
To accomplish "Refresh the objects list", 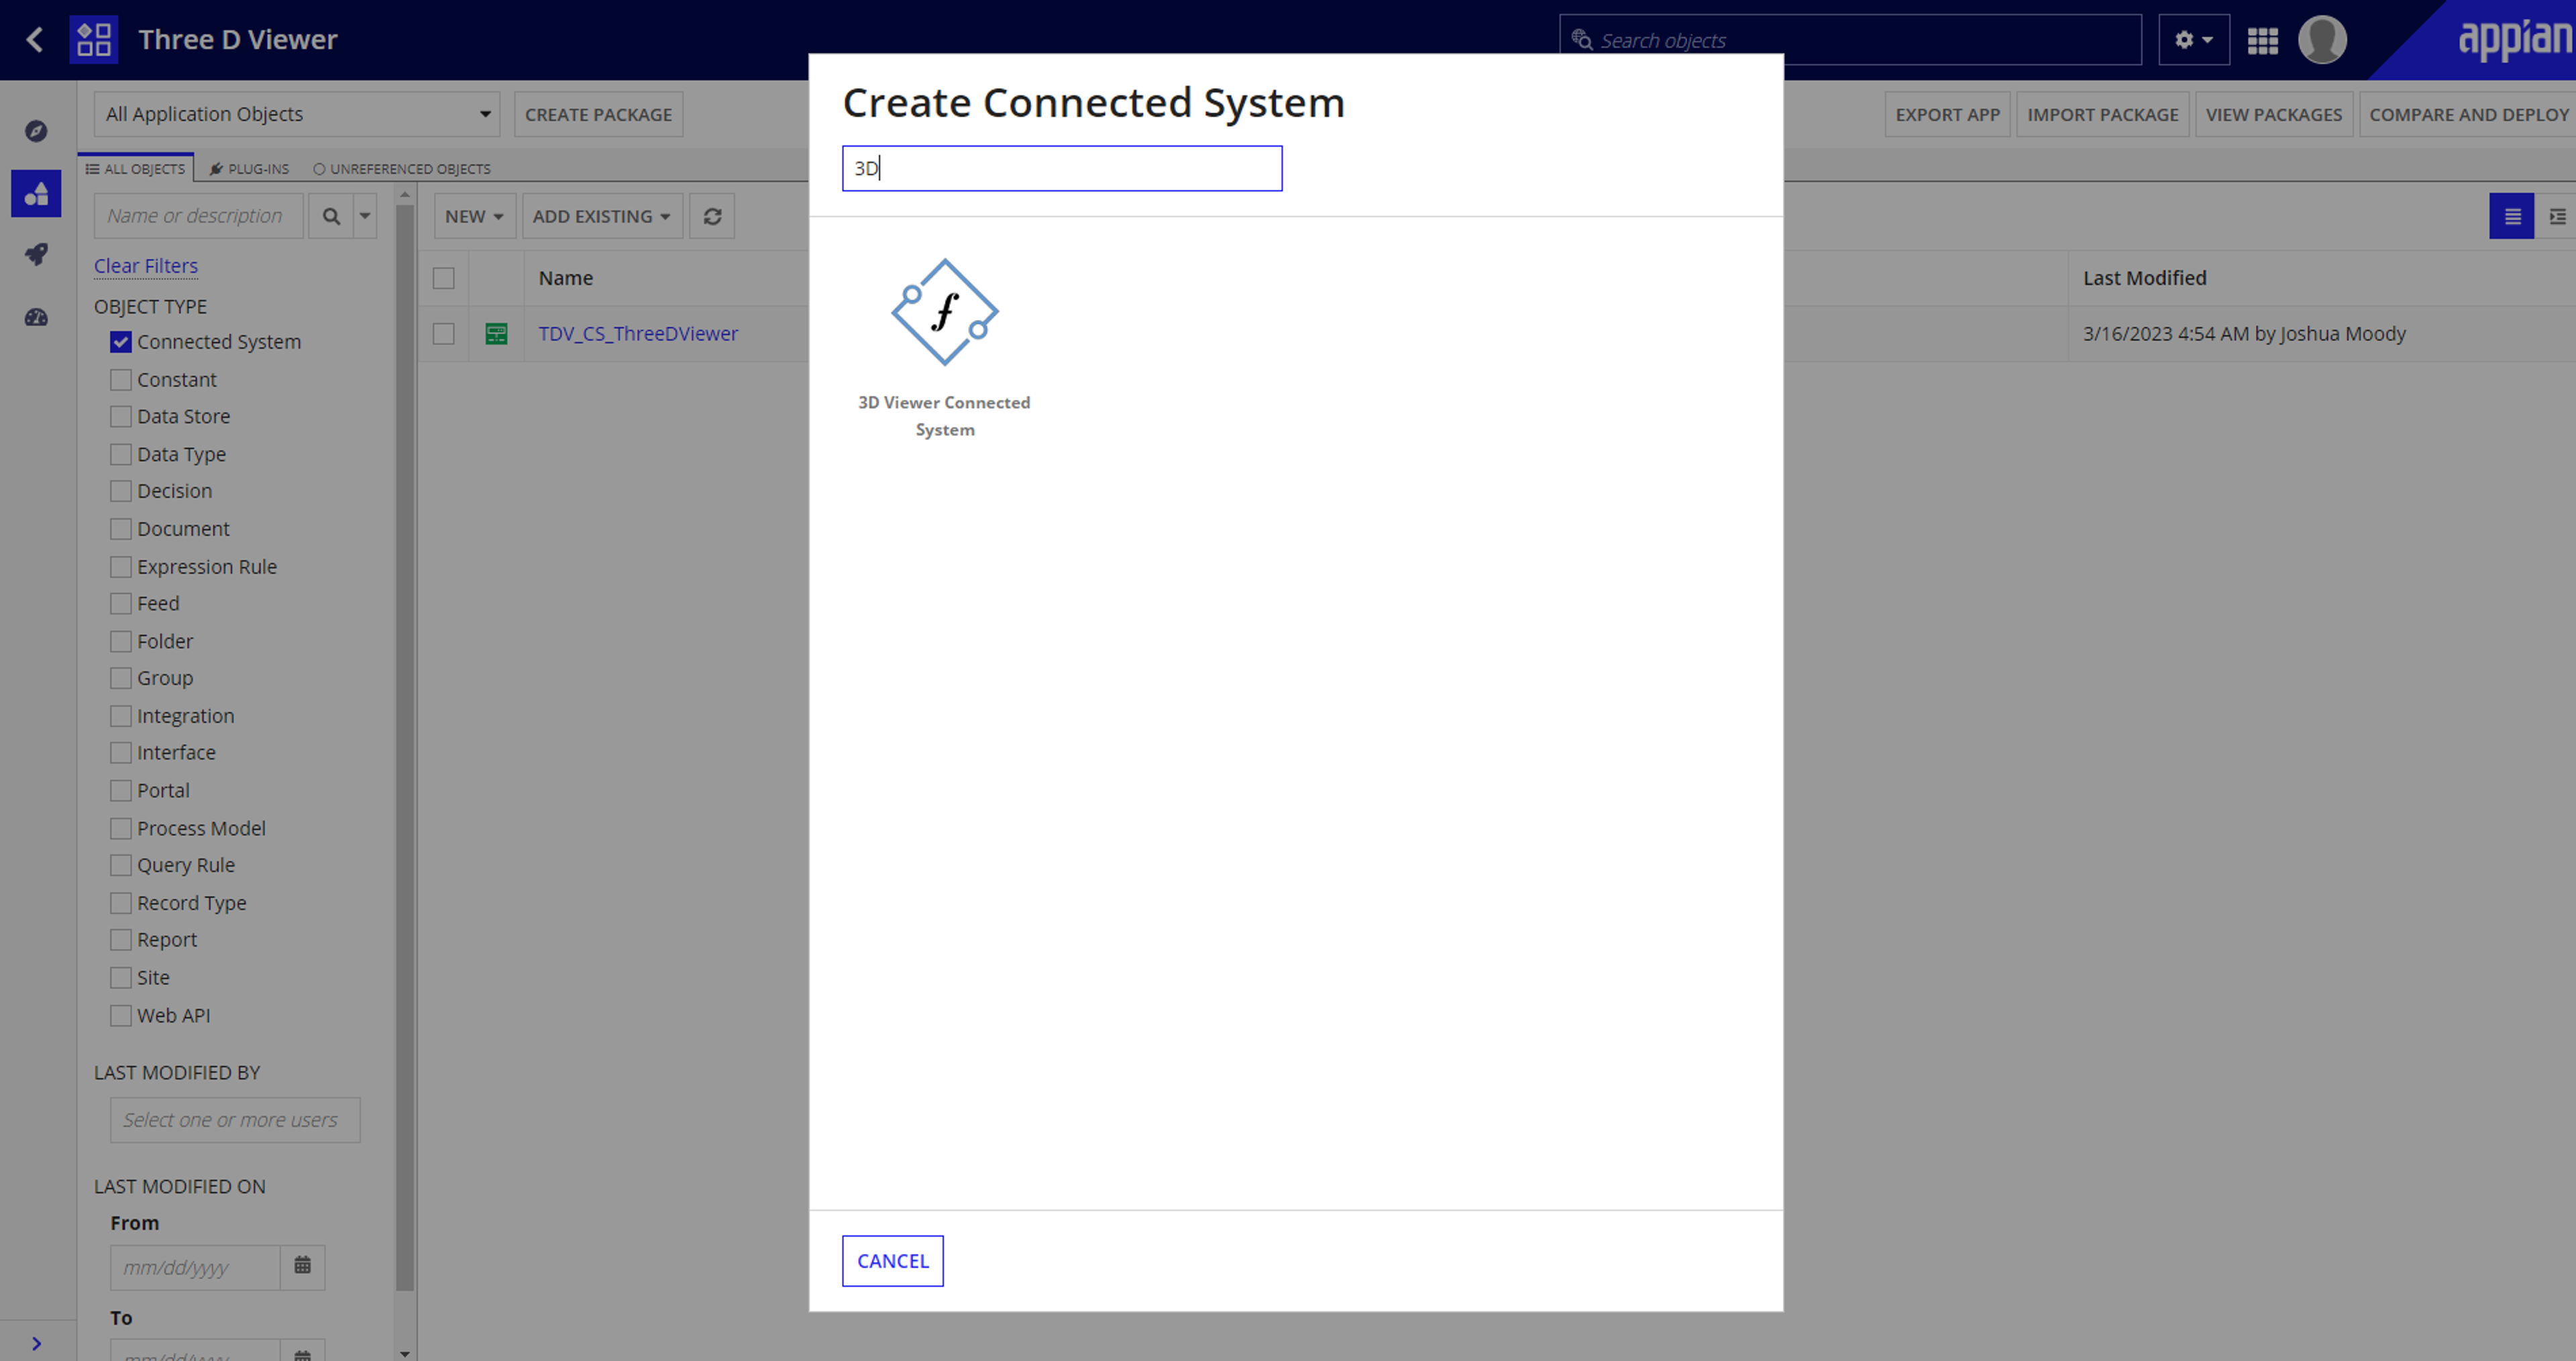I will pyautogui.click(x=712, y=216).
